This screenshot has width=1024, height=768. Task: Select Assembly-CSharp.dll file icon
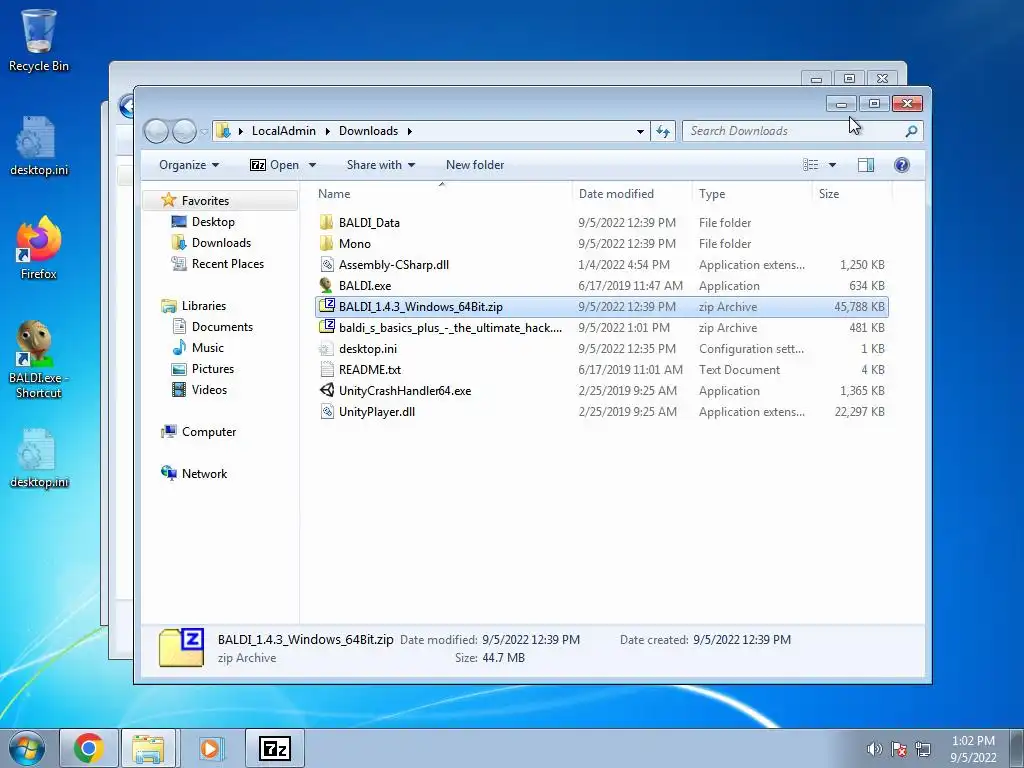(x=327, y=264)
